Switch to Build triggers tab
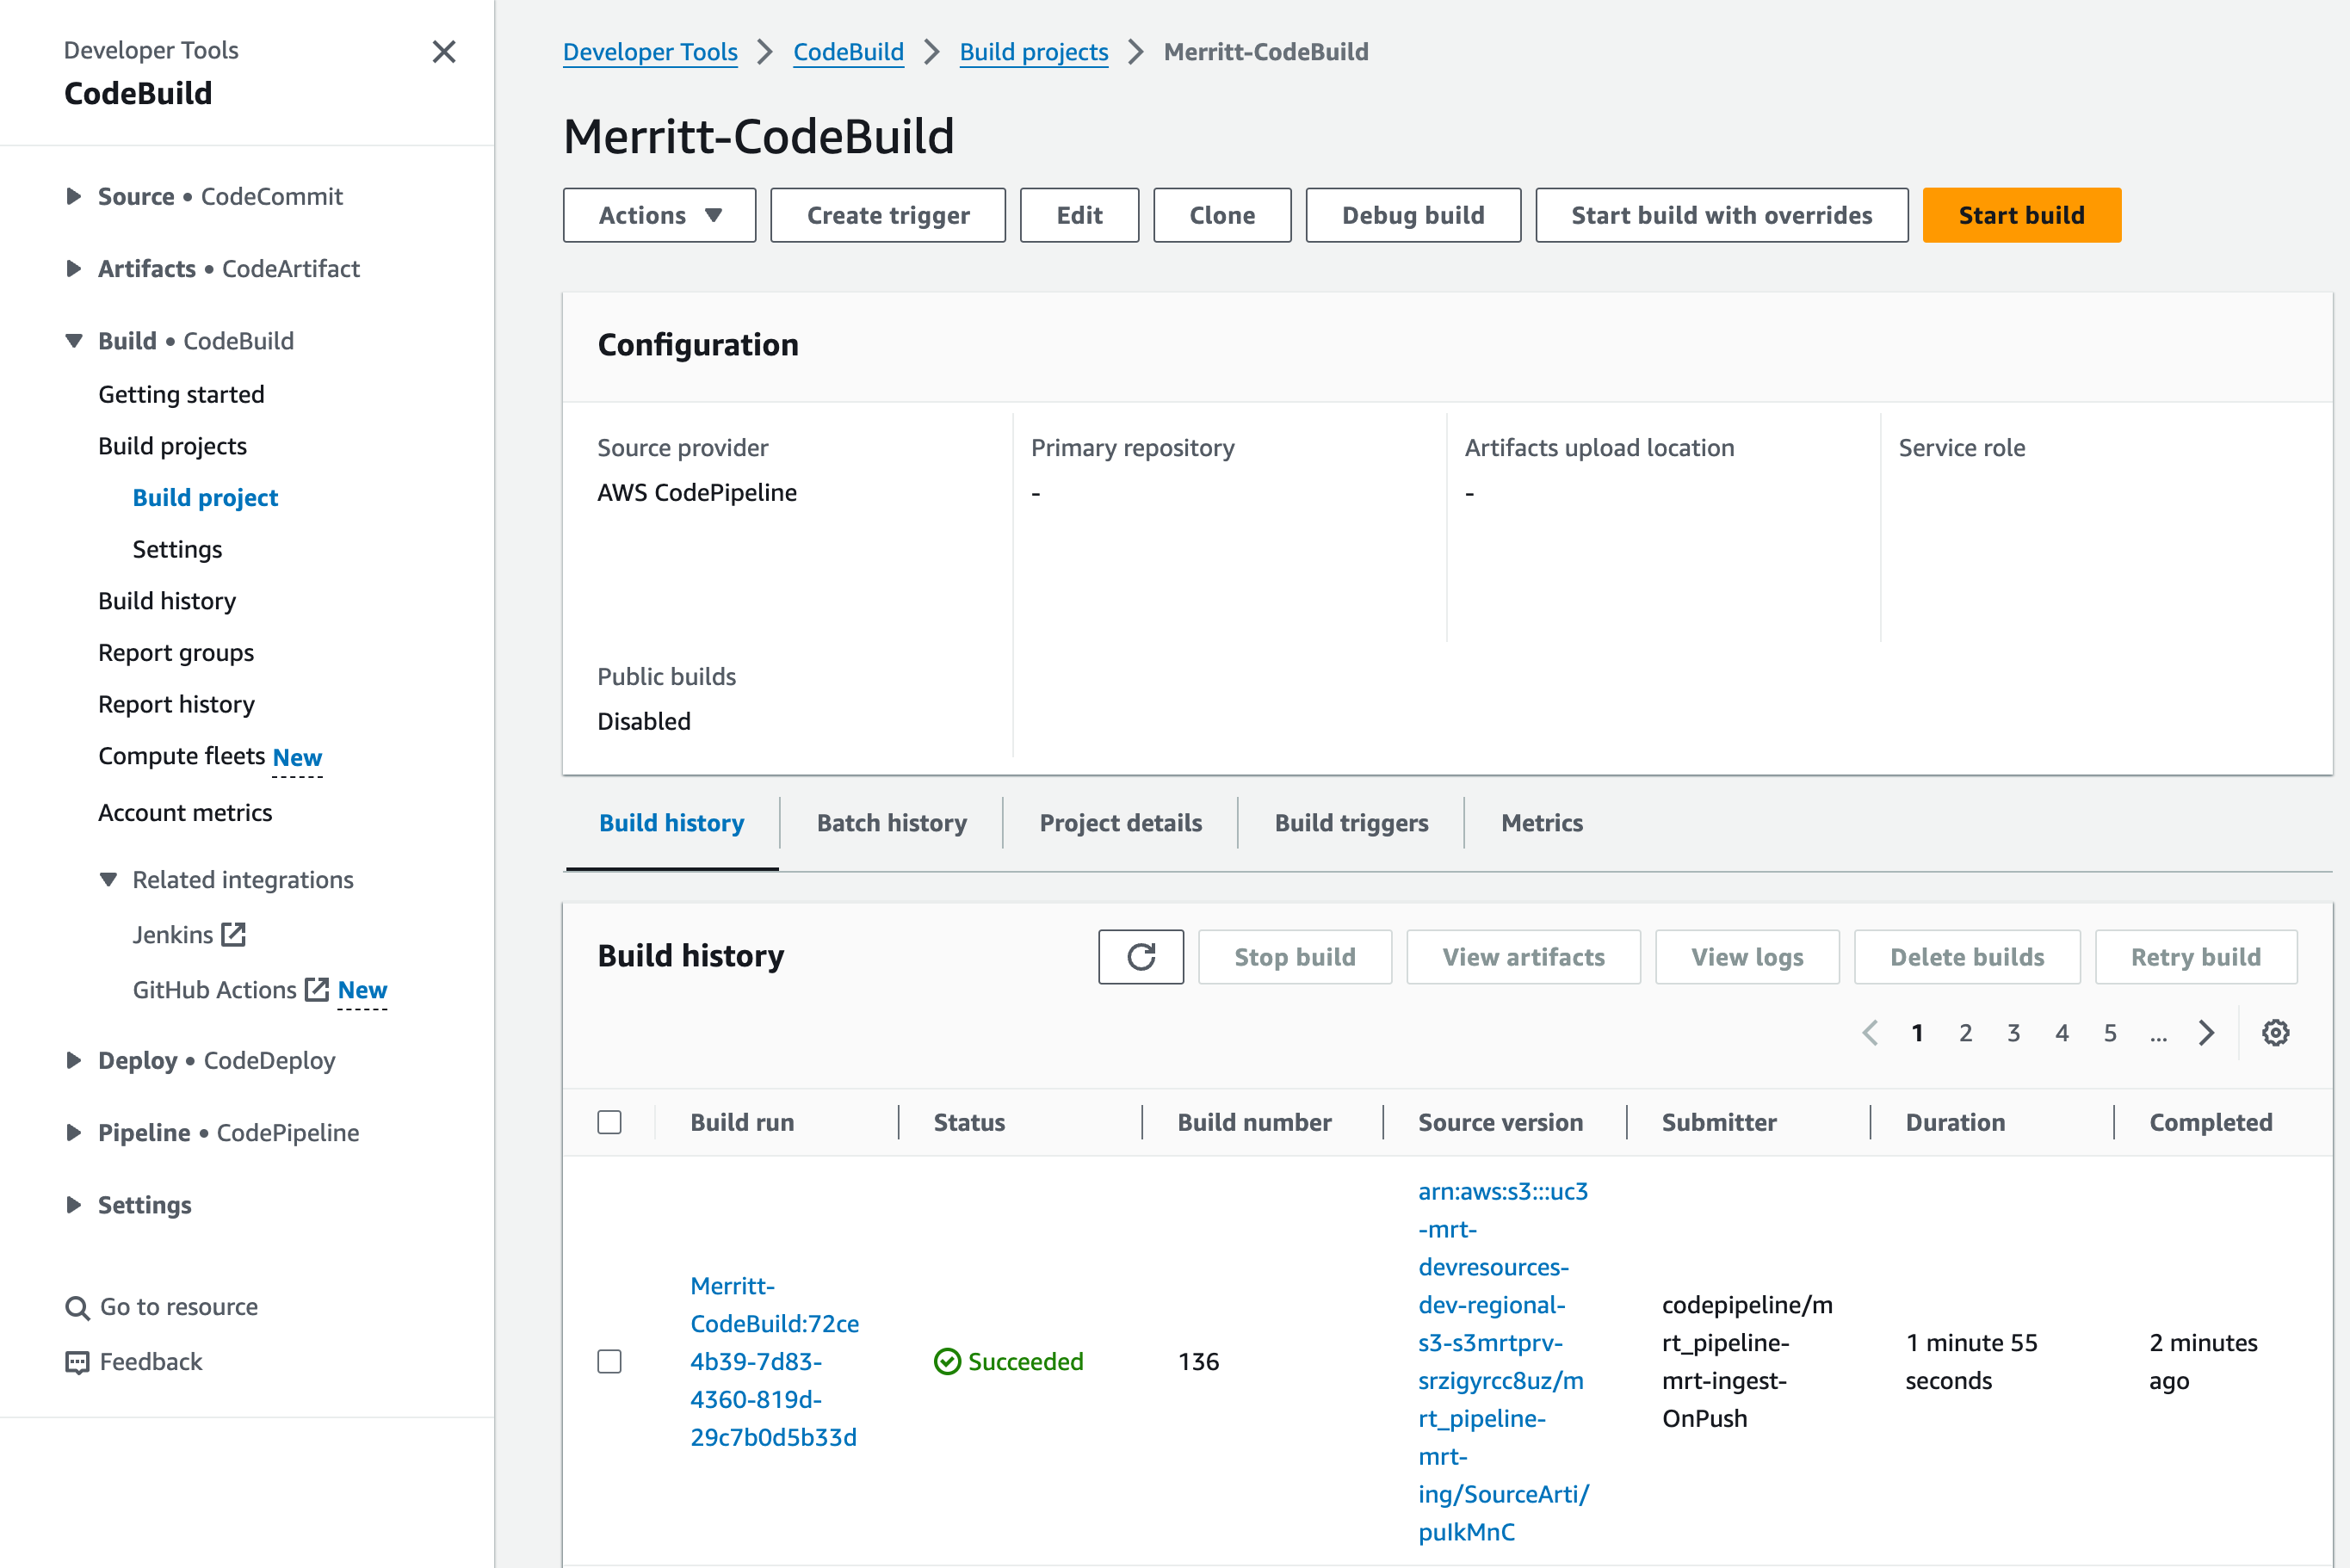 pos(1351,822)
